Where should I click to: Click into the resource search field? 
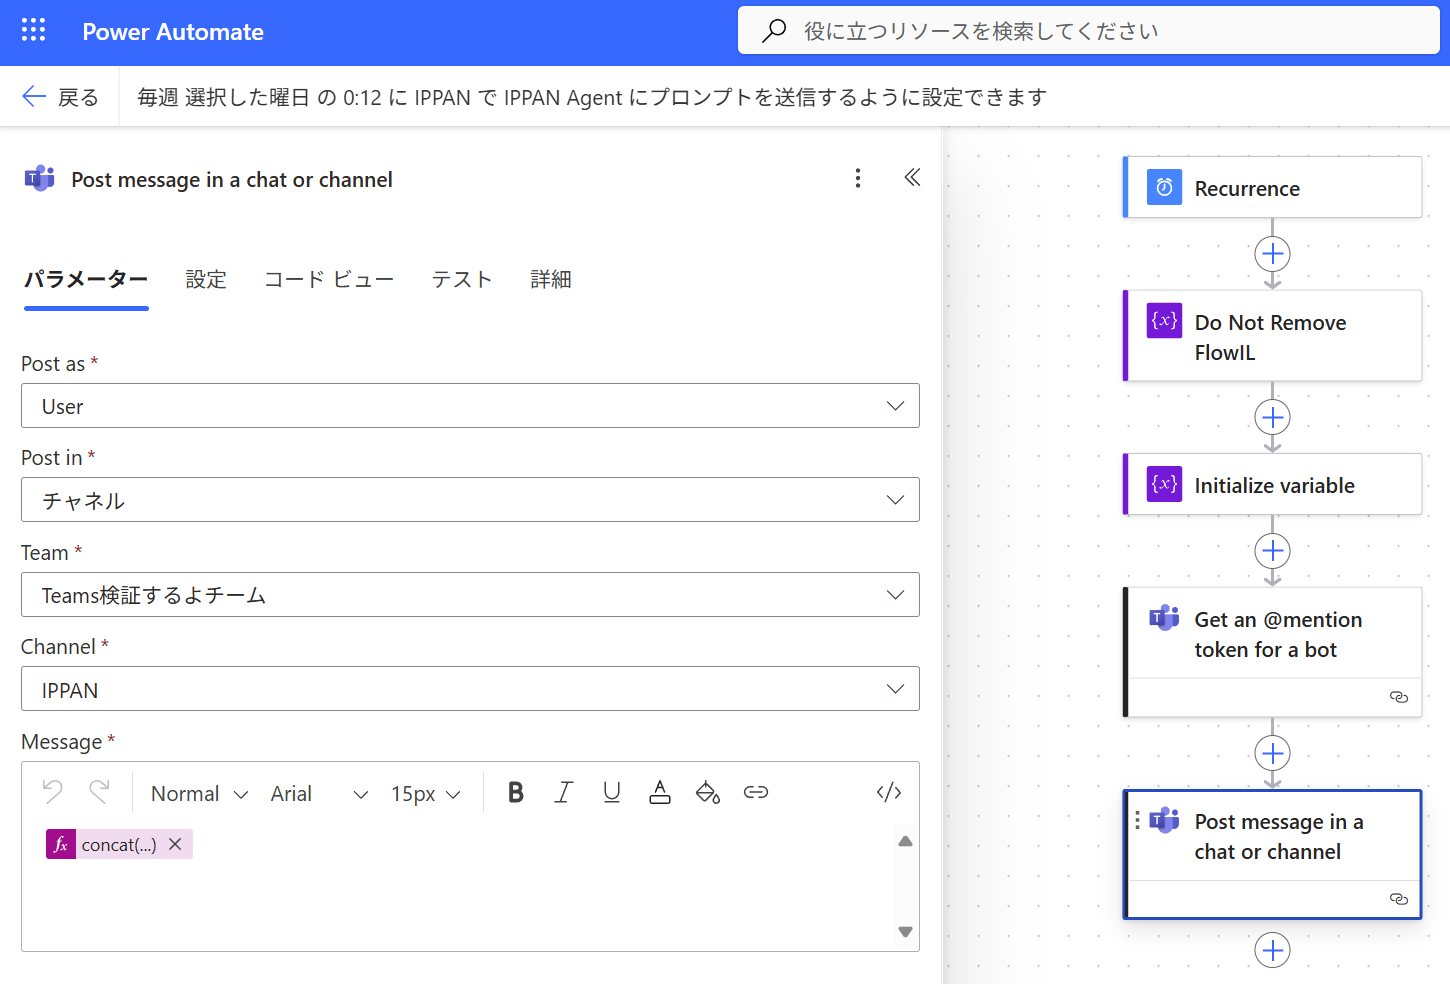[x=1089, y=31]
